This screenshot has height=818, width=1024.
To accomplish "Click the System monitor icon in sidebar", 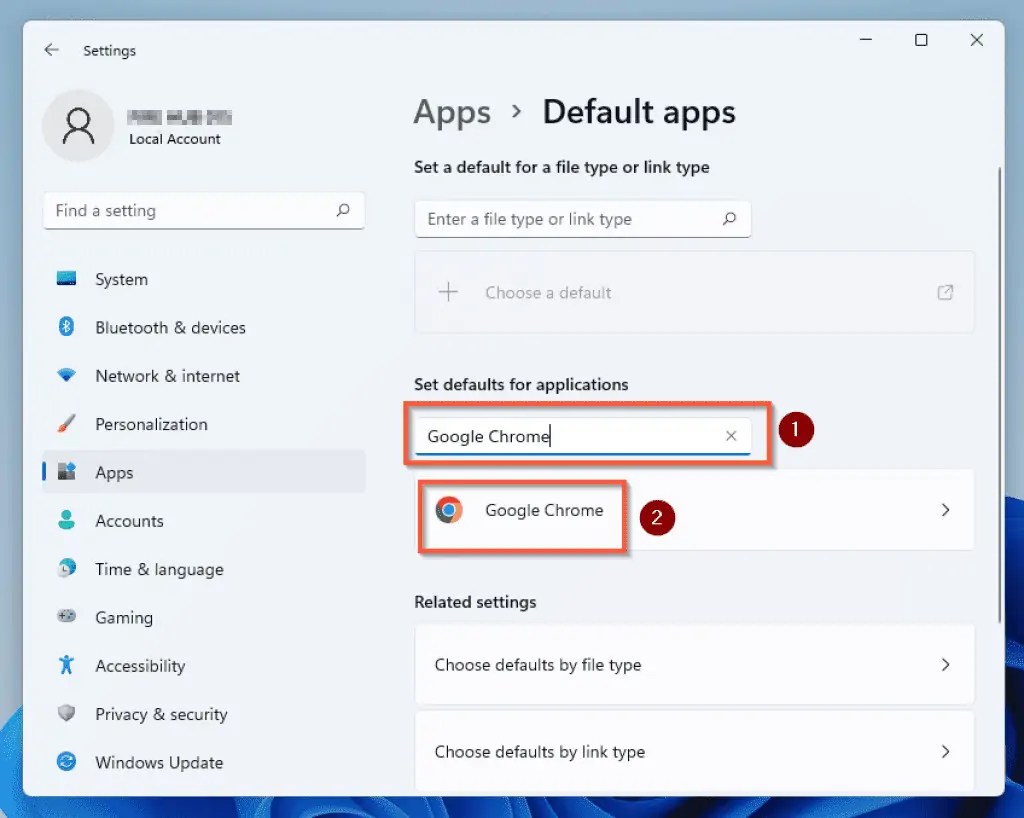I will tap(66, 279).
